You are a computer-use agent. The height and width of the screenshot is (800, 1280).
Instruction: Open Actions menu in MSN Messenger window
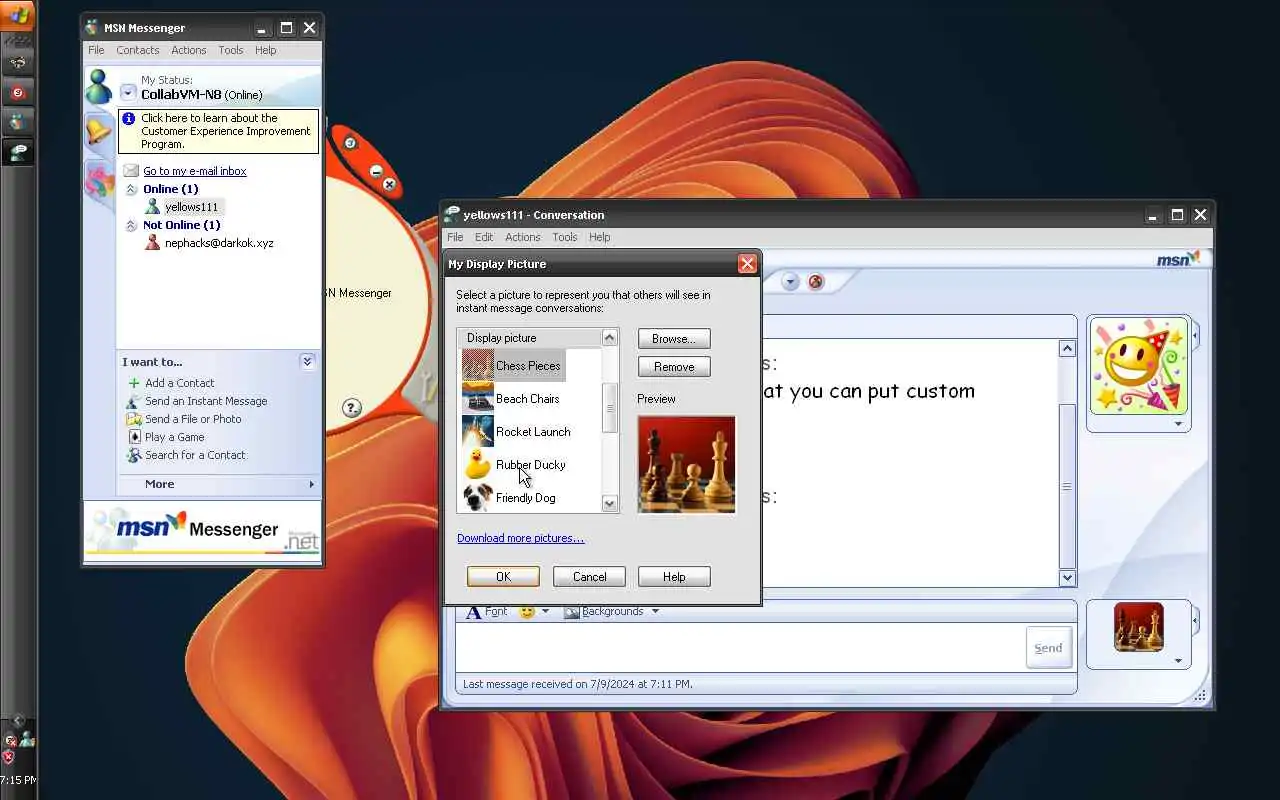click(188, 50)
